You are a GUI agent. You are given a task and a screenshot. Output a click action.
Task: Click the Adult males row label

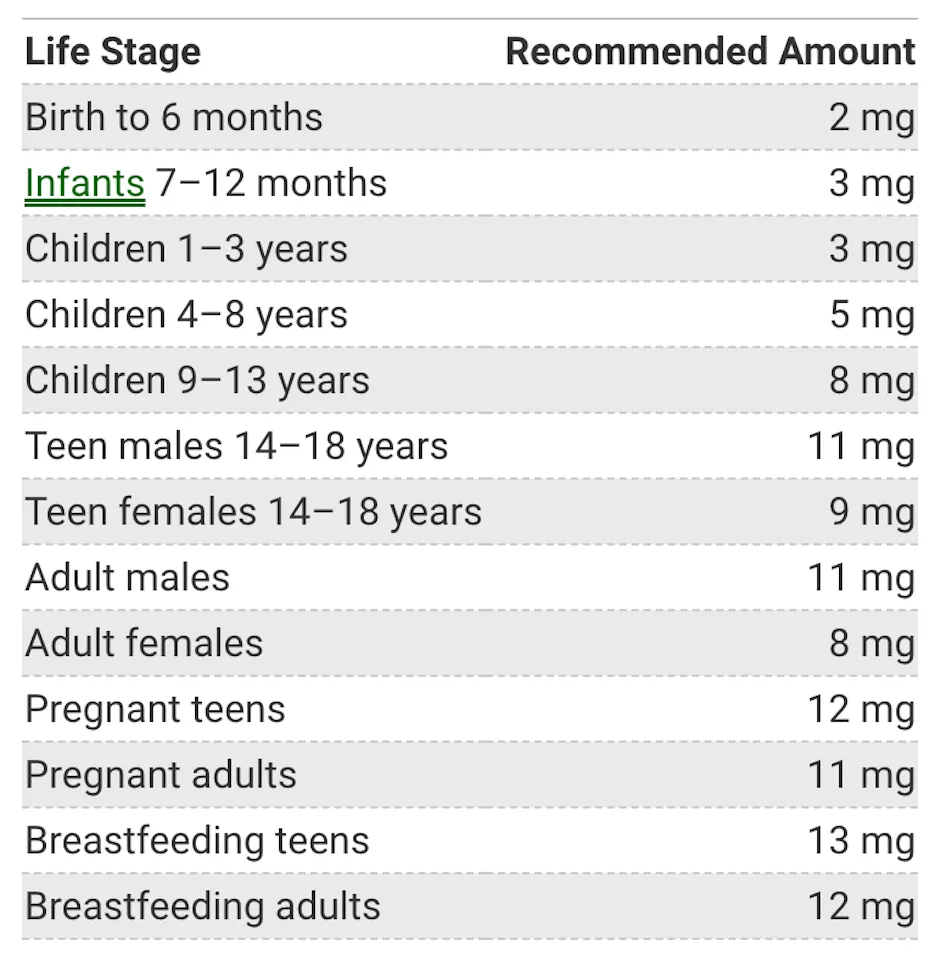click(127, 578)
